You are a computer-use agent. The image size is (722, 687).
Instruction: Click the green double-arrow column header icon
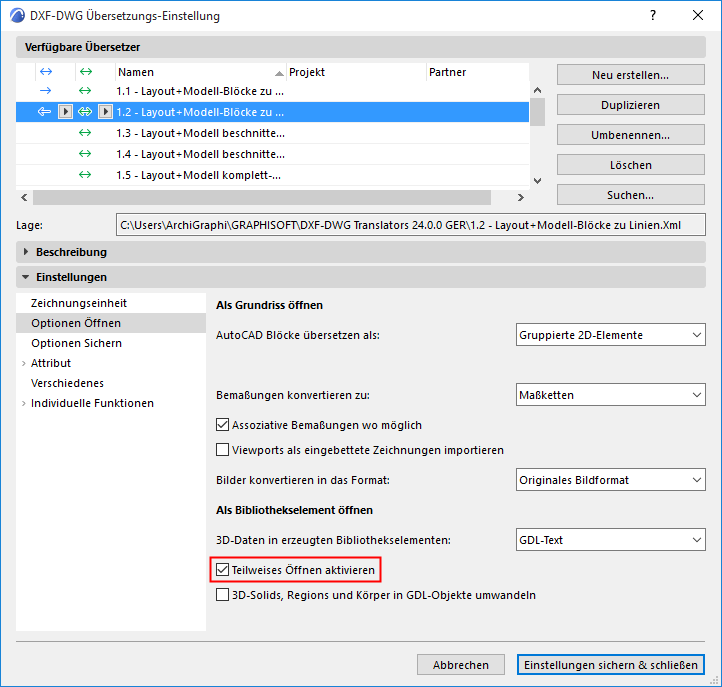(86, 71)
